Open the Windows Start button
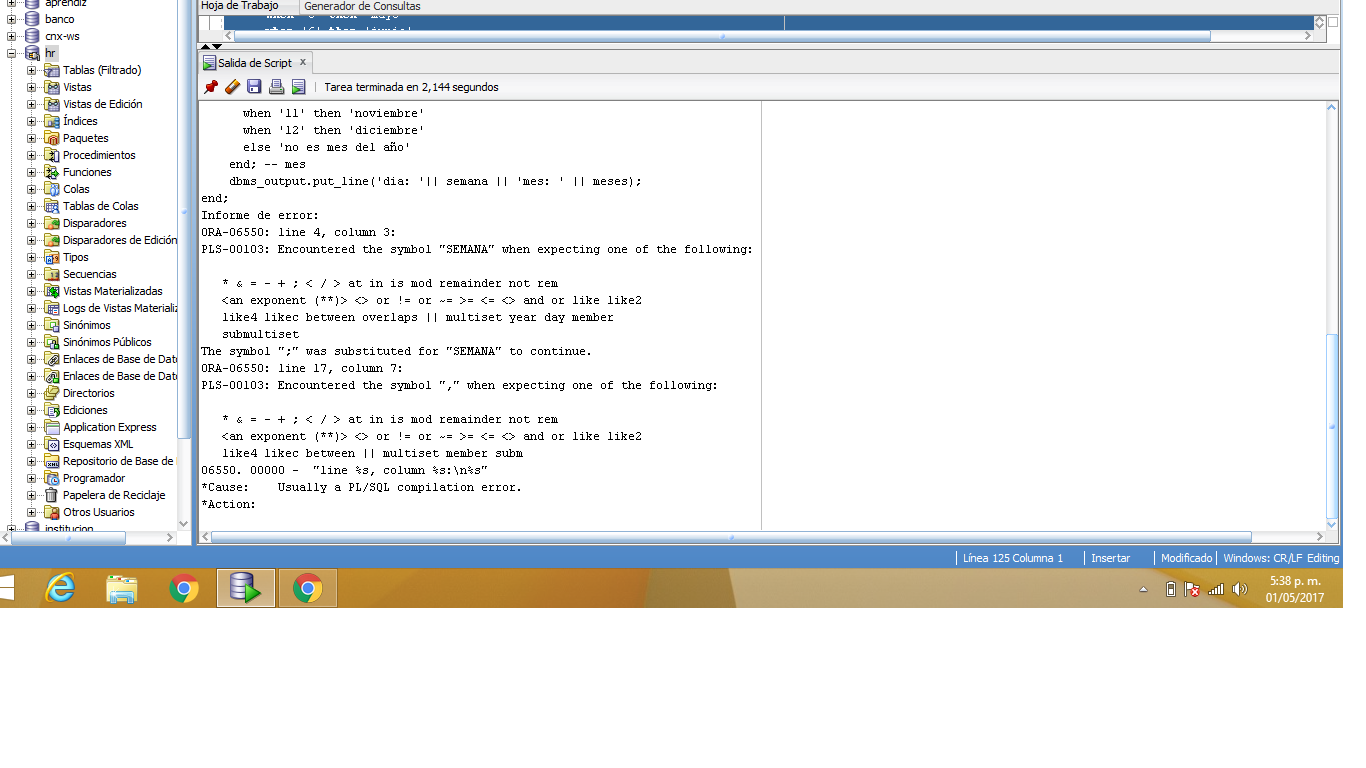Screen dimensions: 1366x768 [x=6, y=588]
